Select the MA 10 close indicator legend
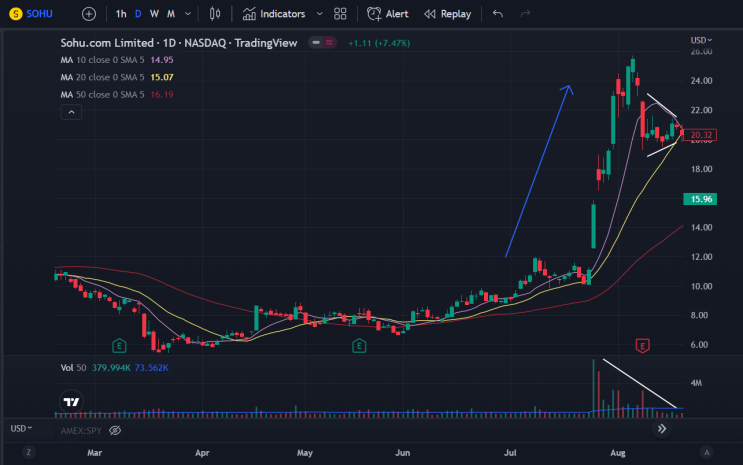This screenshot has height=465, width=743. (102, 60)
